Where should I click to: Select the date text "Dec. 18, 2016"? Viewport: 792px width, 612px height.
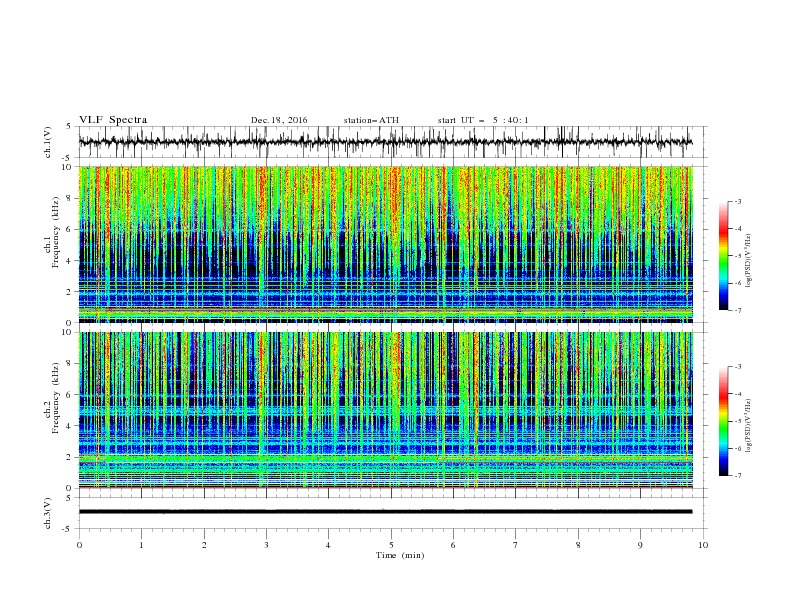point(279,120)
